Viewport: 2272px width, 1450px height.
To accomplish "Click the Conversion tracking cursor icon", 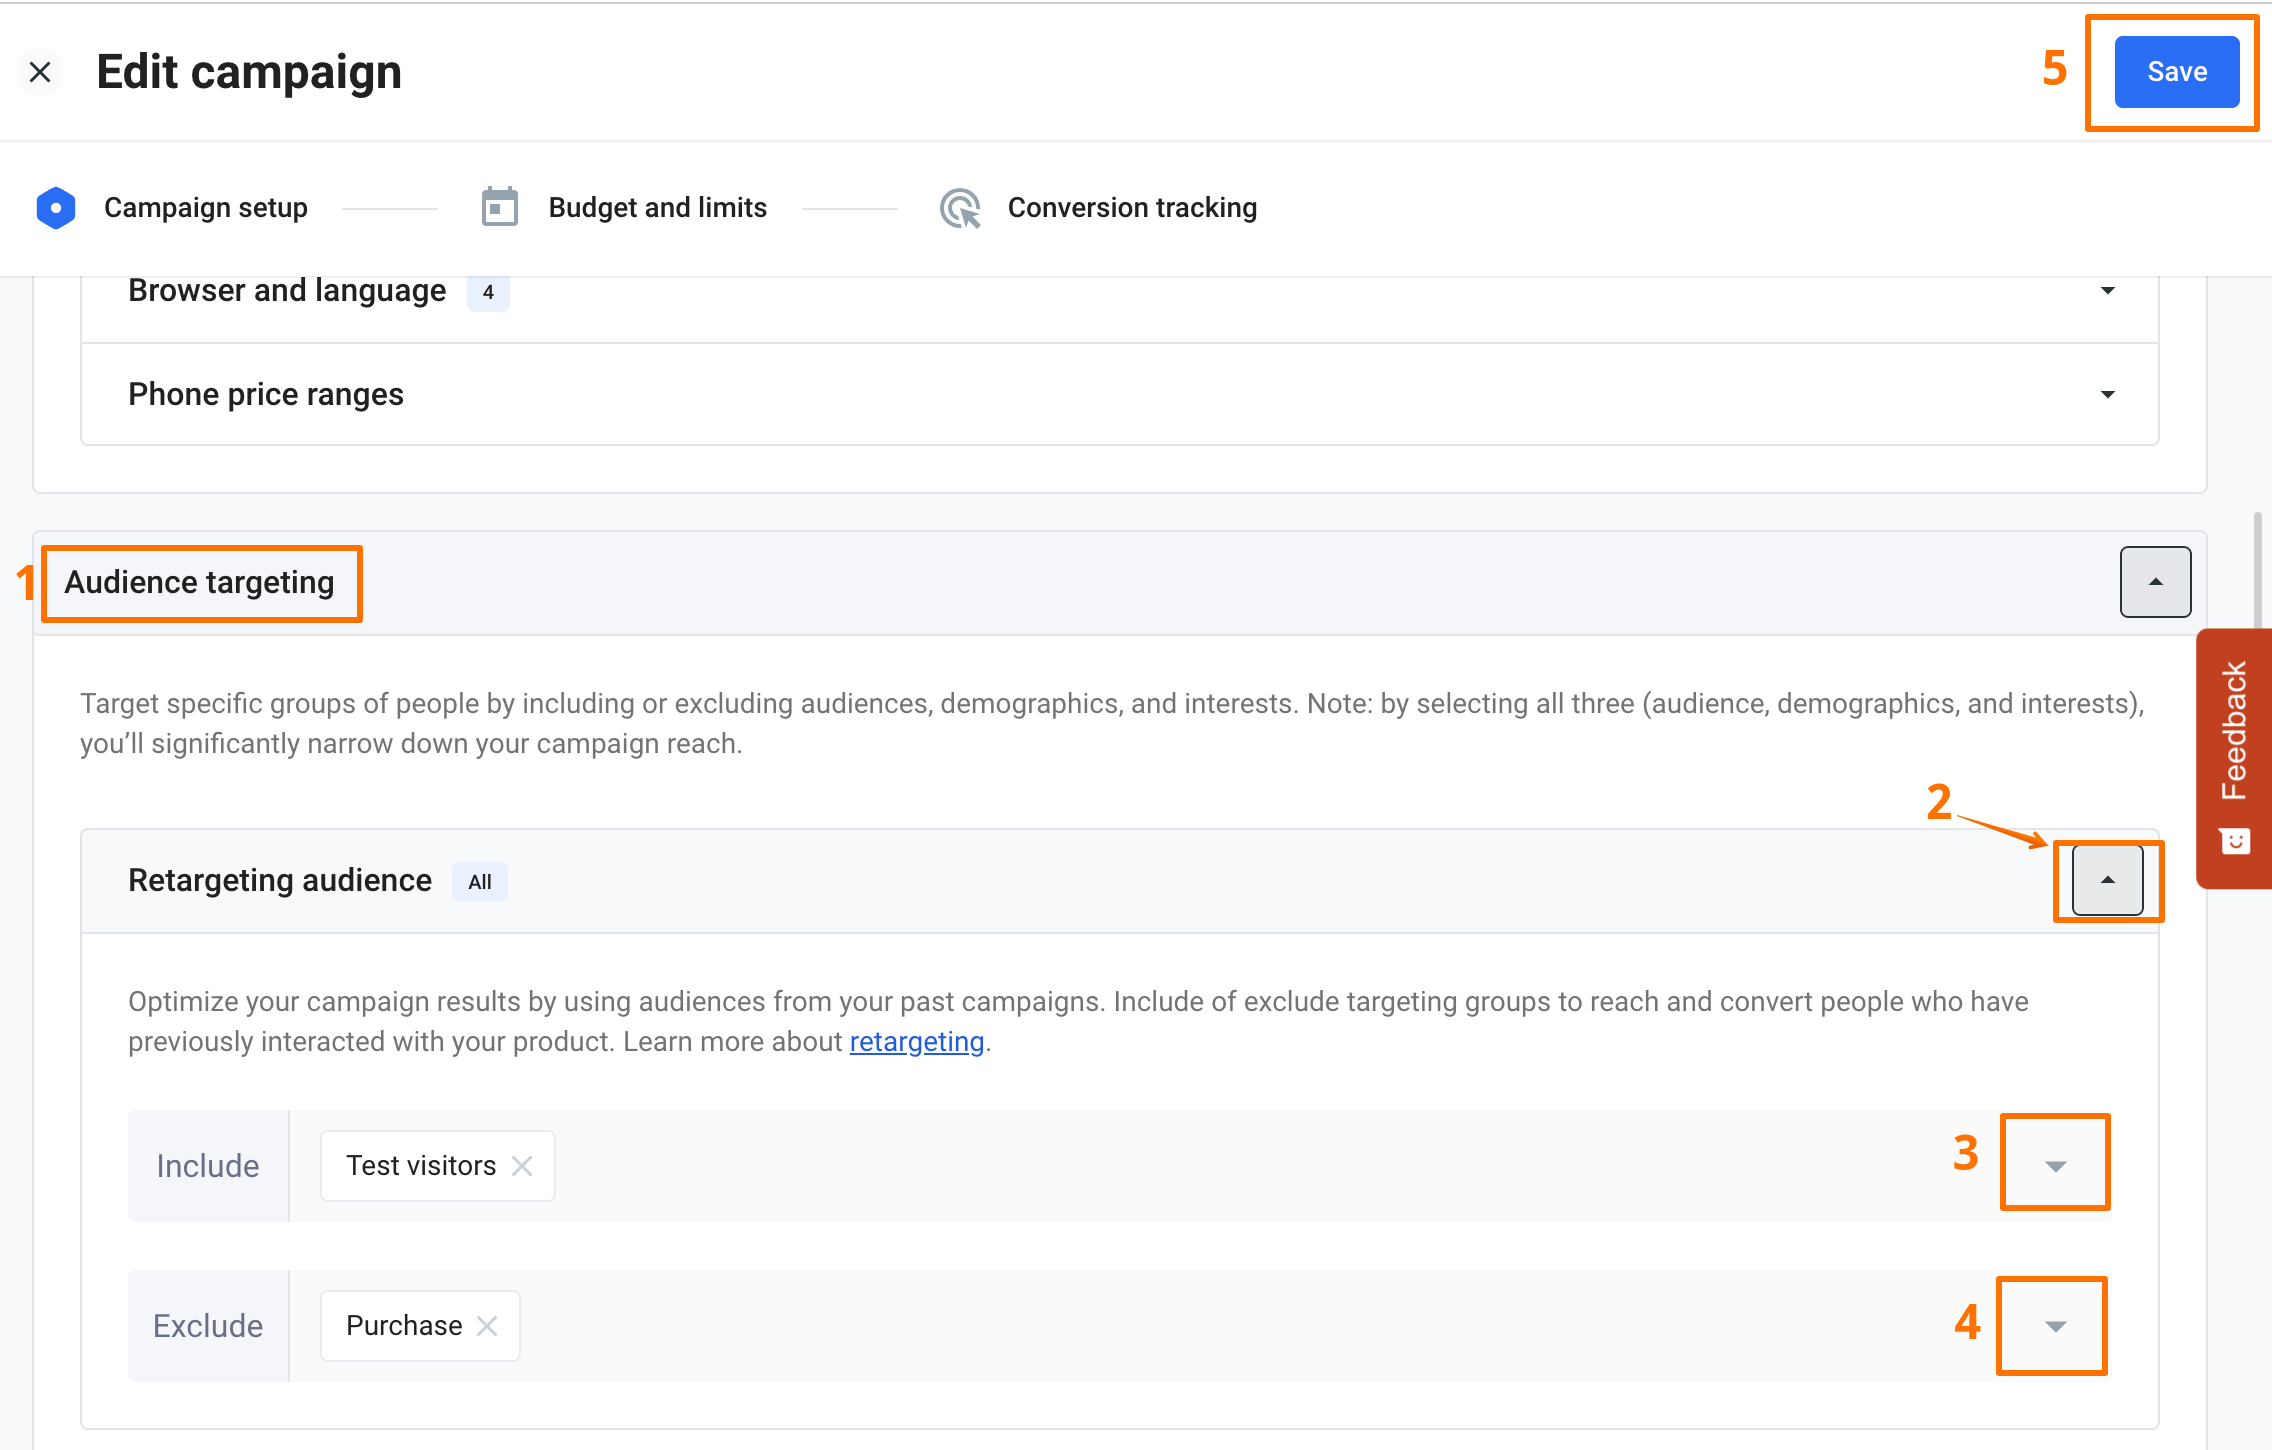I will [960, 208].
